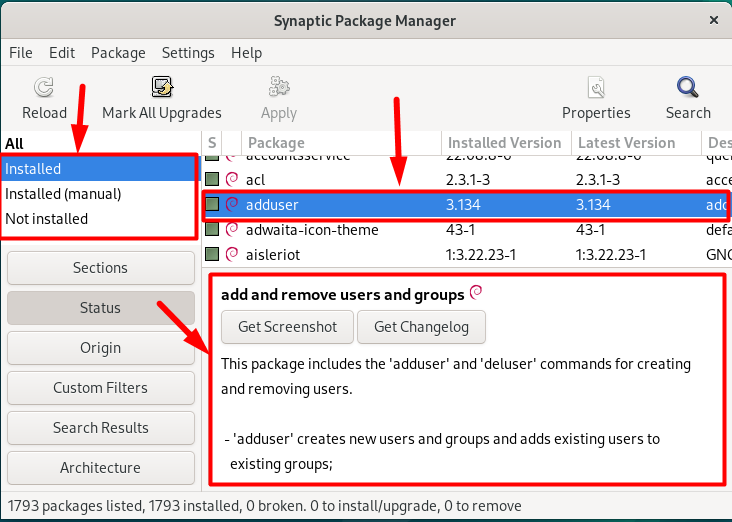
Task: Click the Debian swirl icon for adwaita-icon-theme
Action: tap(232, 229)
